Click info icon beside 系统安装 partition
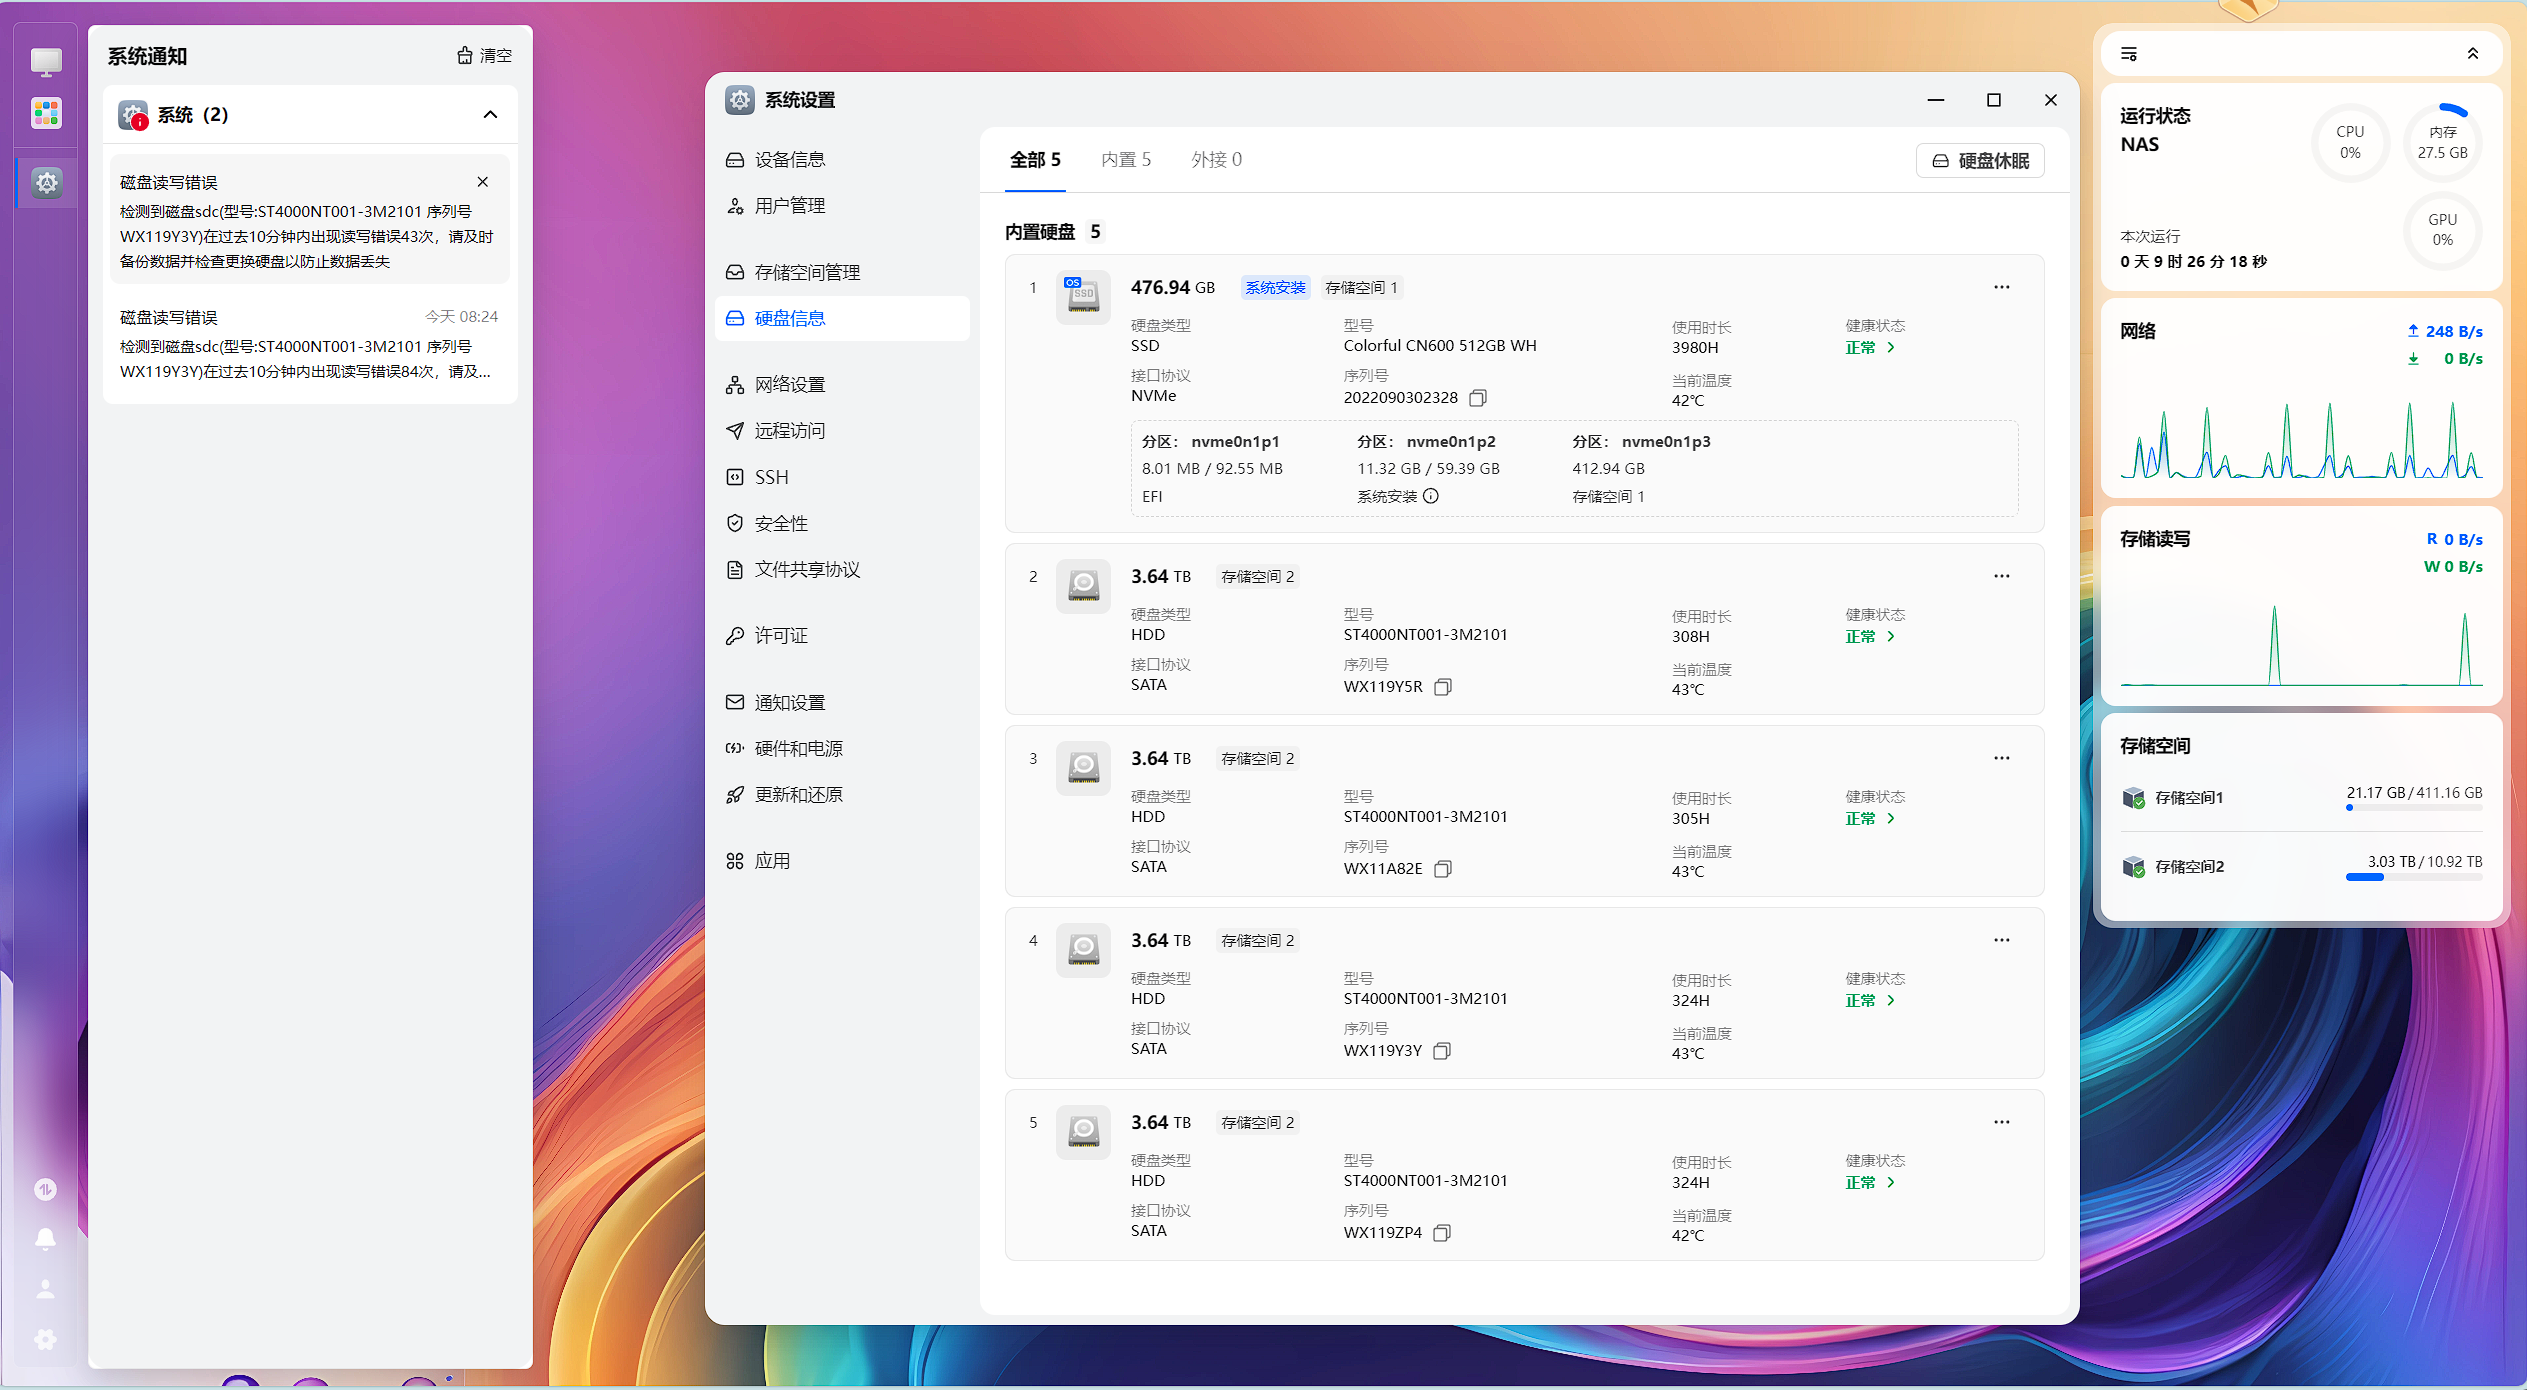 coord(1431,496)
